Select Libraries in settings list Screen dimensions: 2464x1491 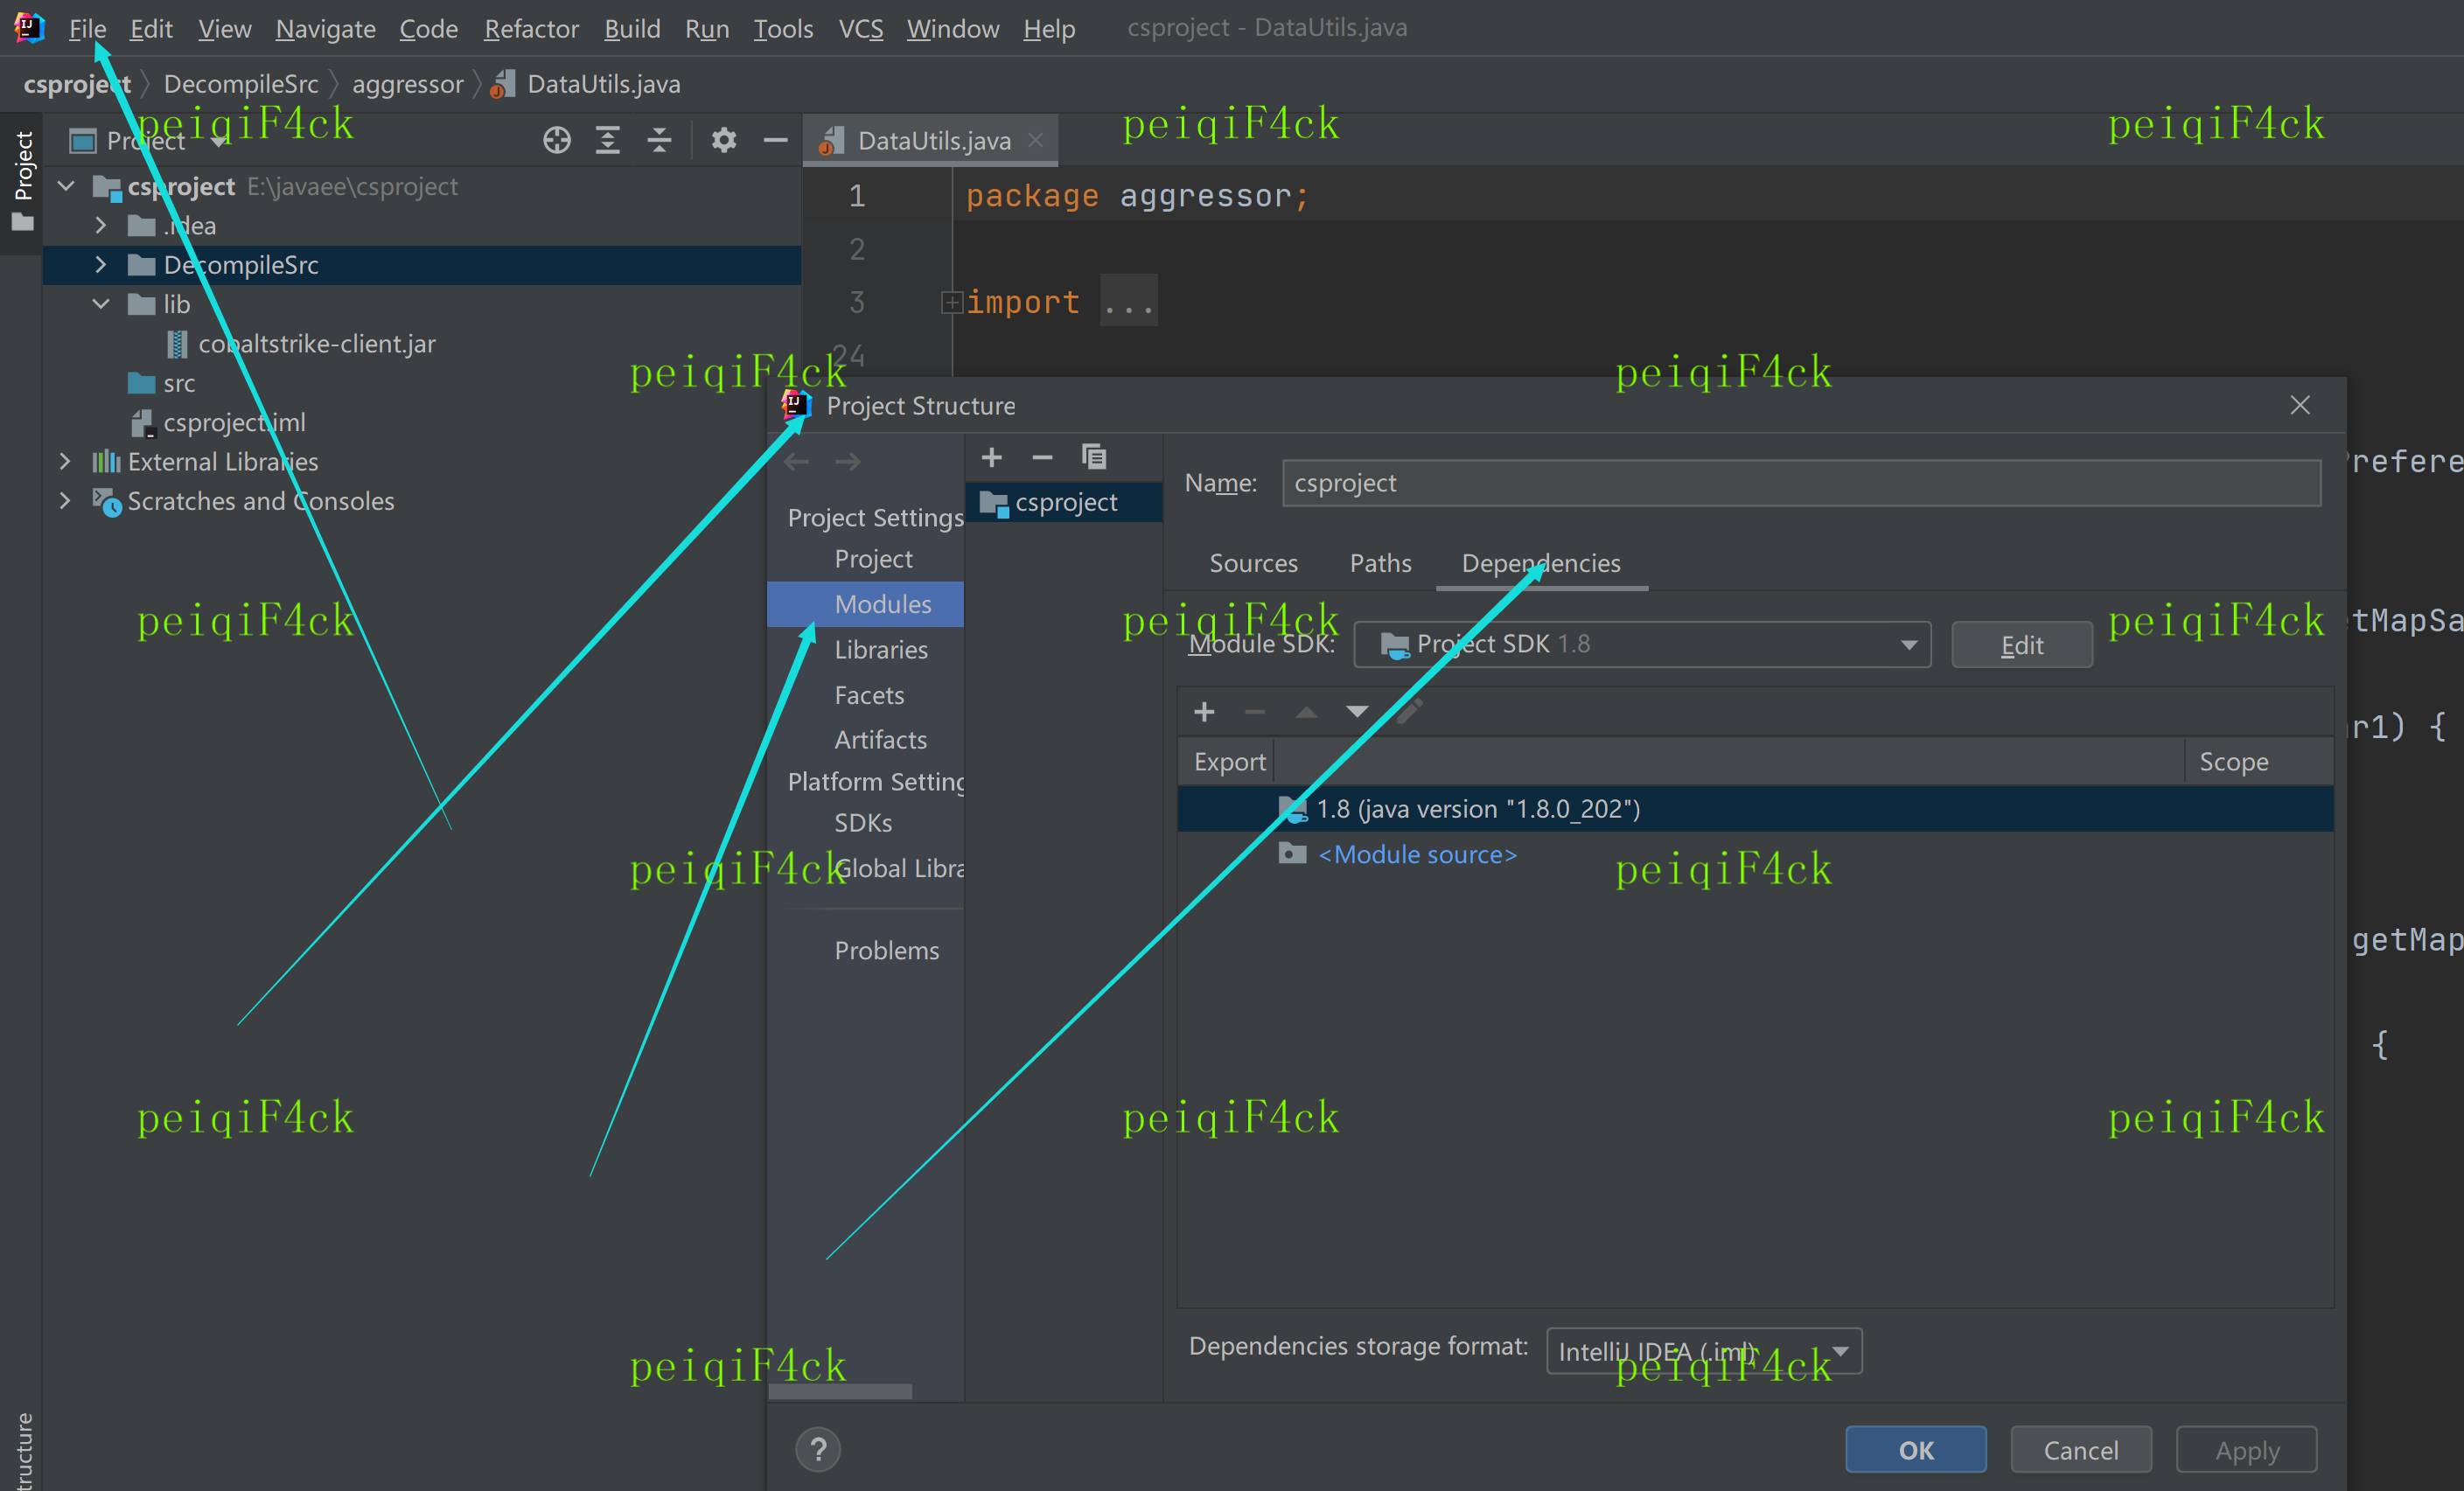tap(881, 650)
